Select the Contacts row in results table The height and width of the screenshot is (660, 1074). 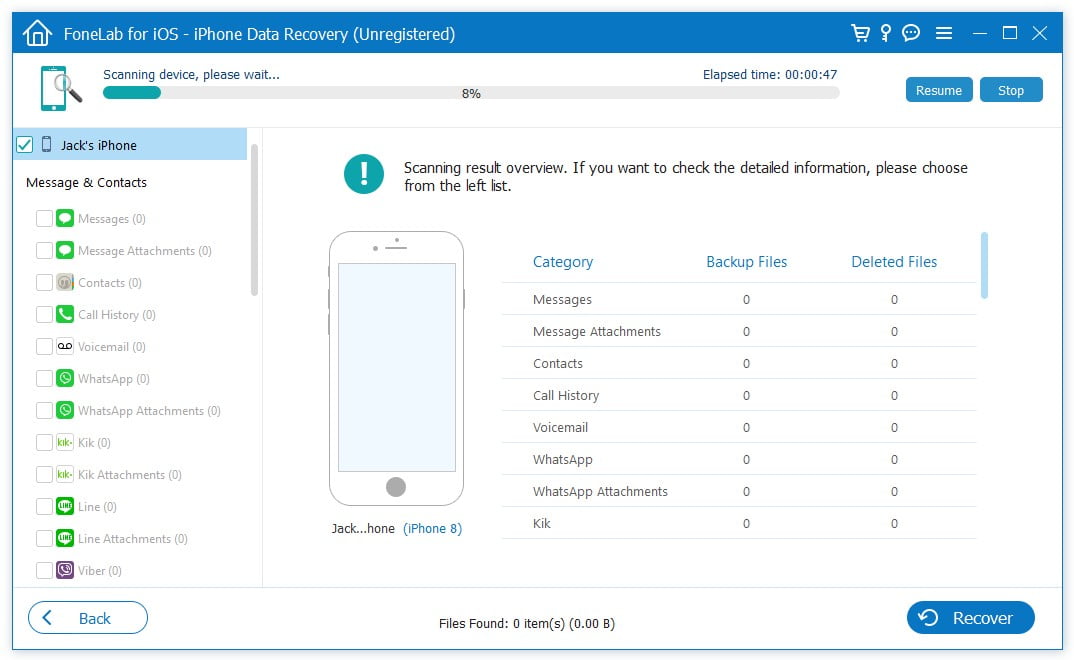739,364
